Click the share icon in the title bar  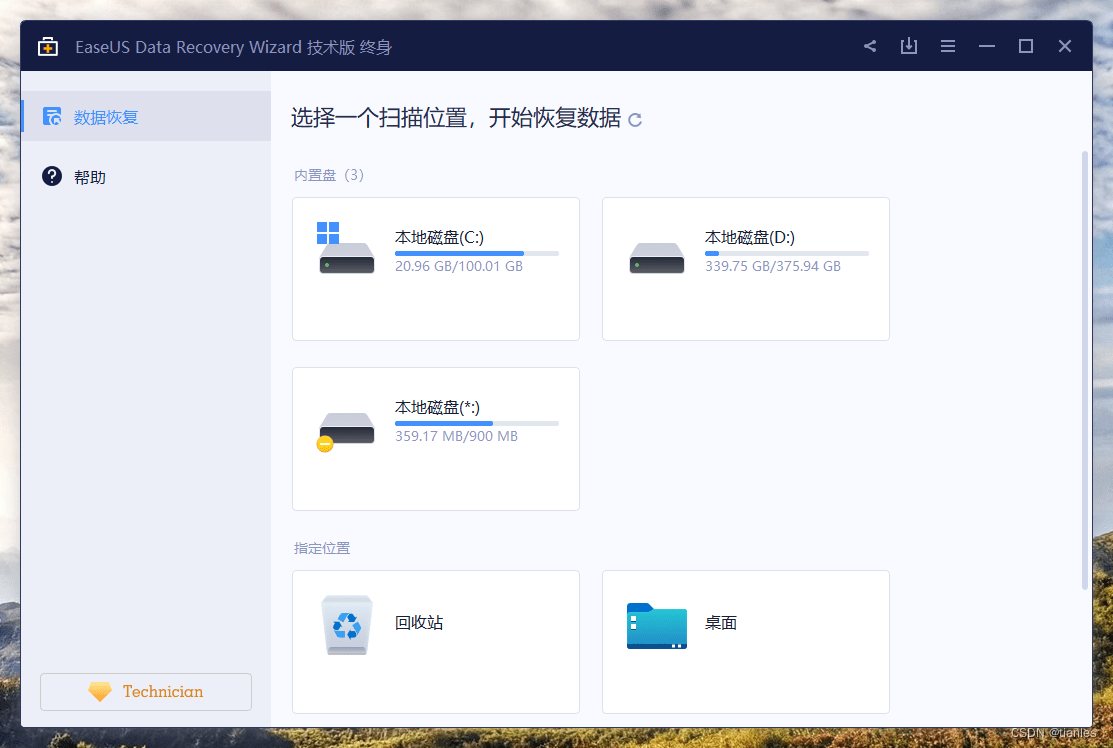tap(869, 45)
